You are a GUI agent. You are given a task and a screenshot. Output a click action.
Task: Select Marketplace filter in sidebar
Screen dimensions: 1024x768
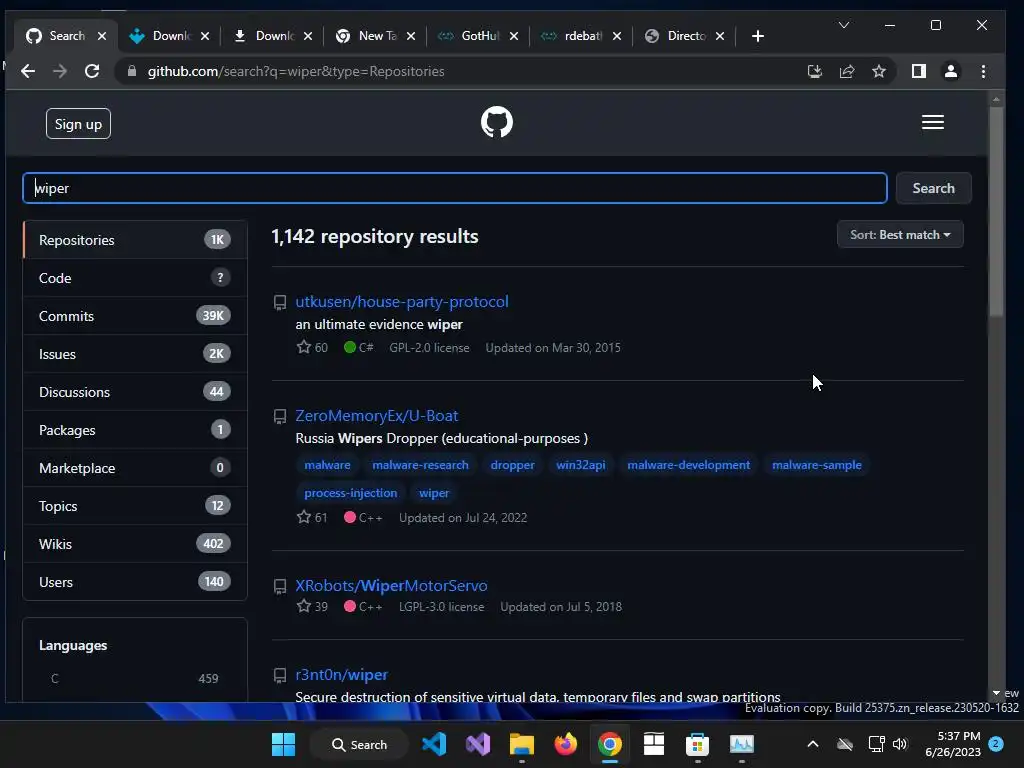tap(135, 468)
